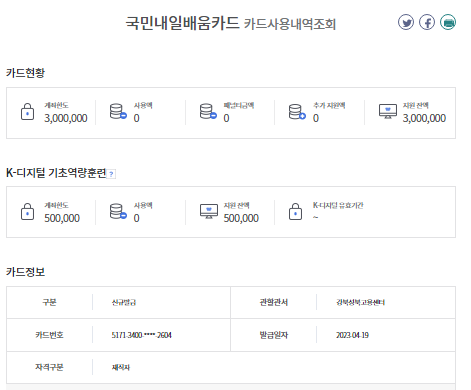The image size is (471, 390).
Task: Click the 자격구분 row label
Action: pyautogui.click(x=49, y=367)
